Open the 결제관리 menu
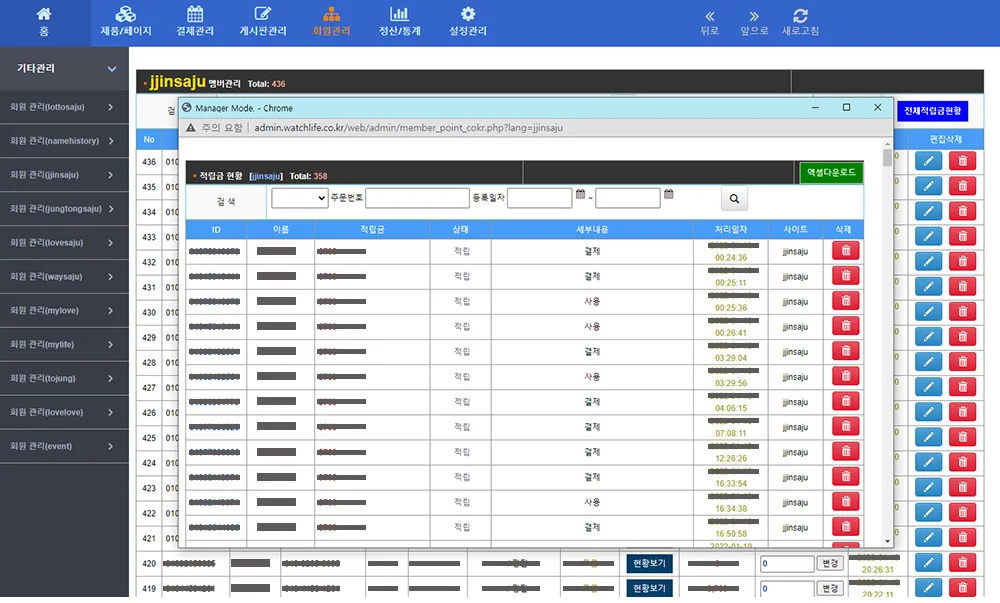The width and height of the screenshot is (1000, 603). 195,22
